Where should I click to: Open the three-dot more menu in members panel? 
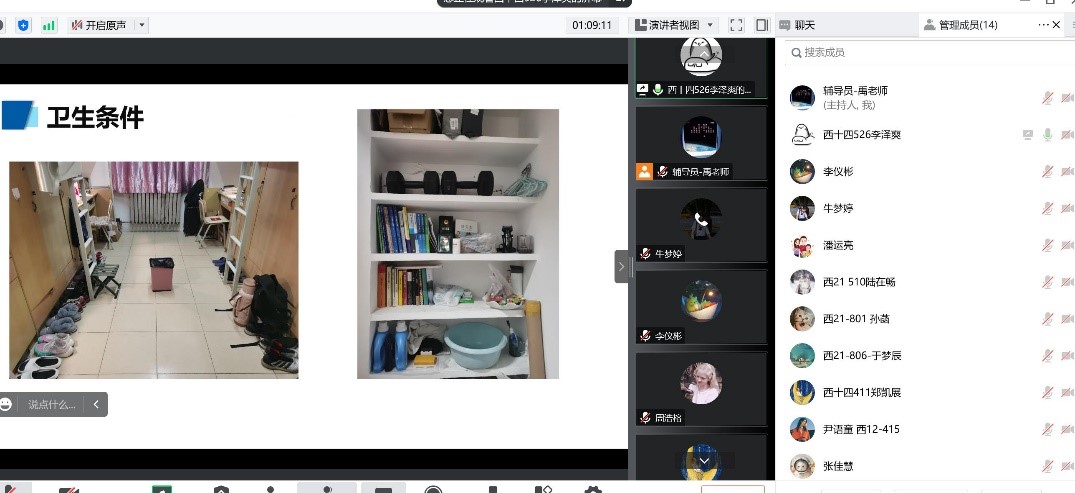point(1043,25)
